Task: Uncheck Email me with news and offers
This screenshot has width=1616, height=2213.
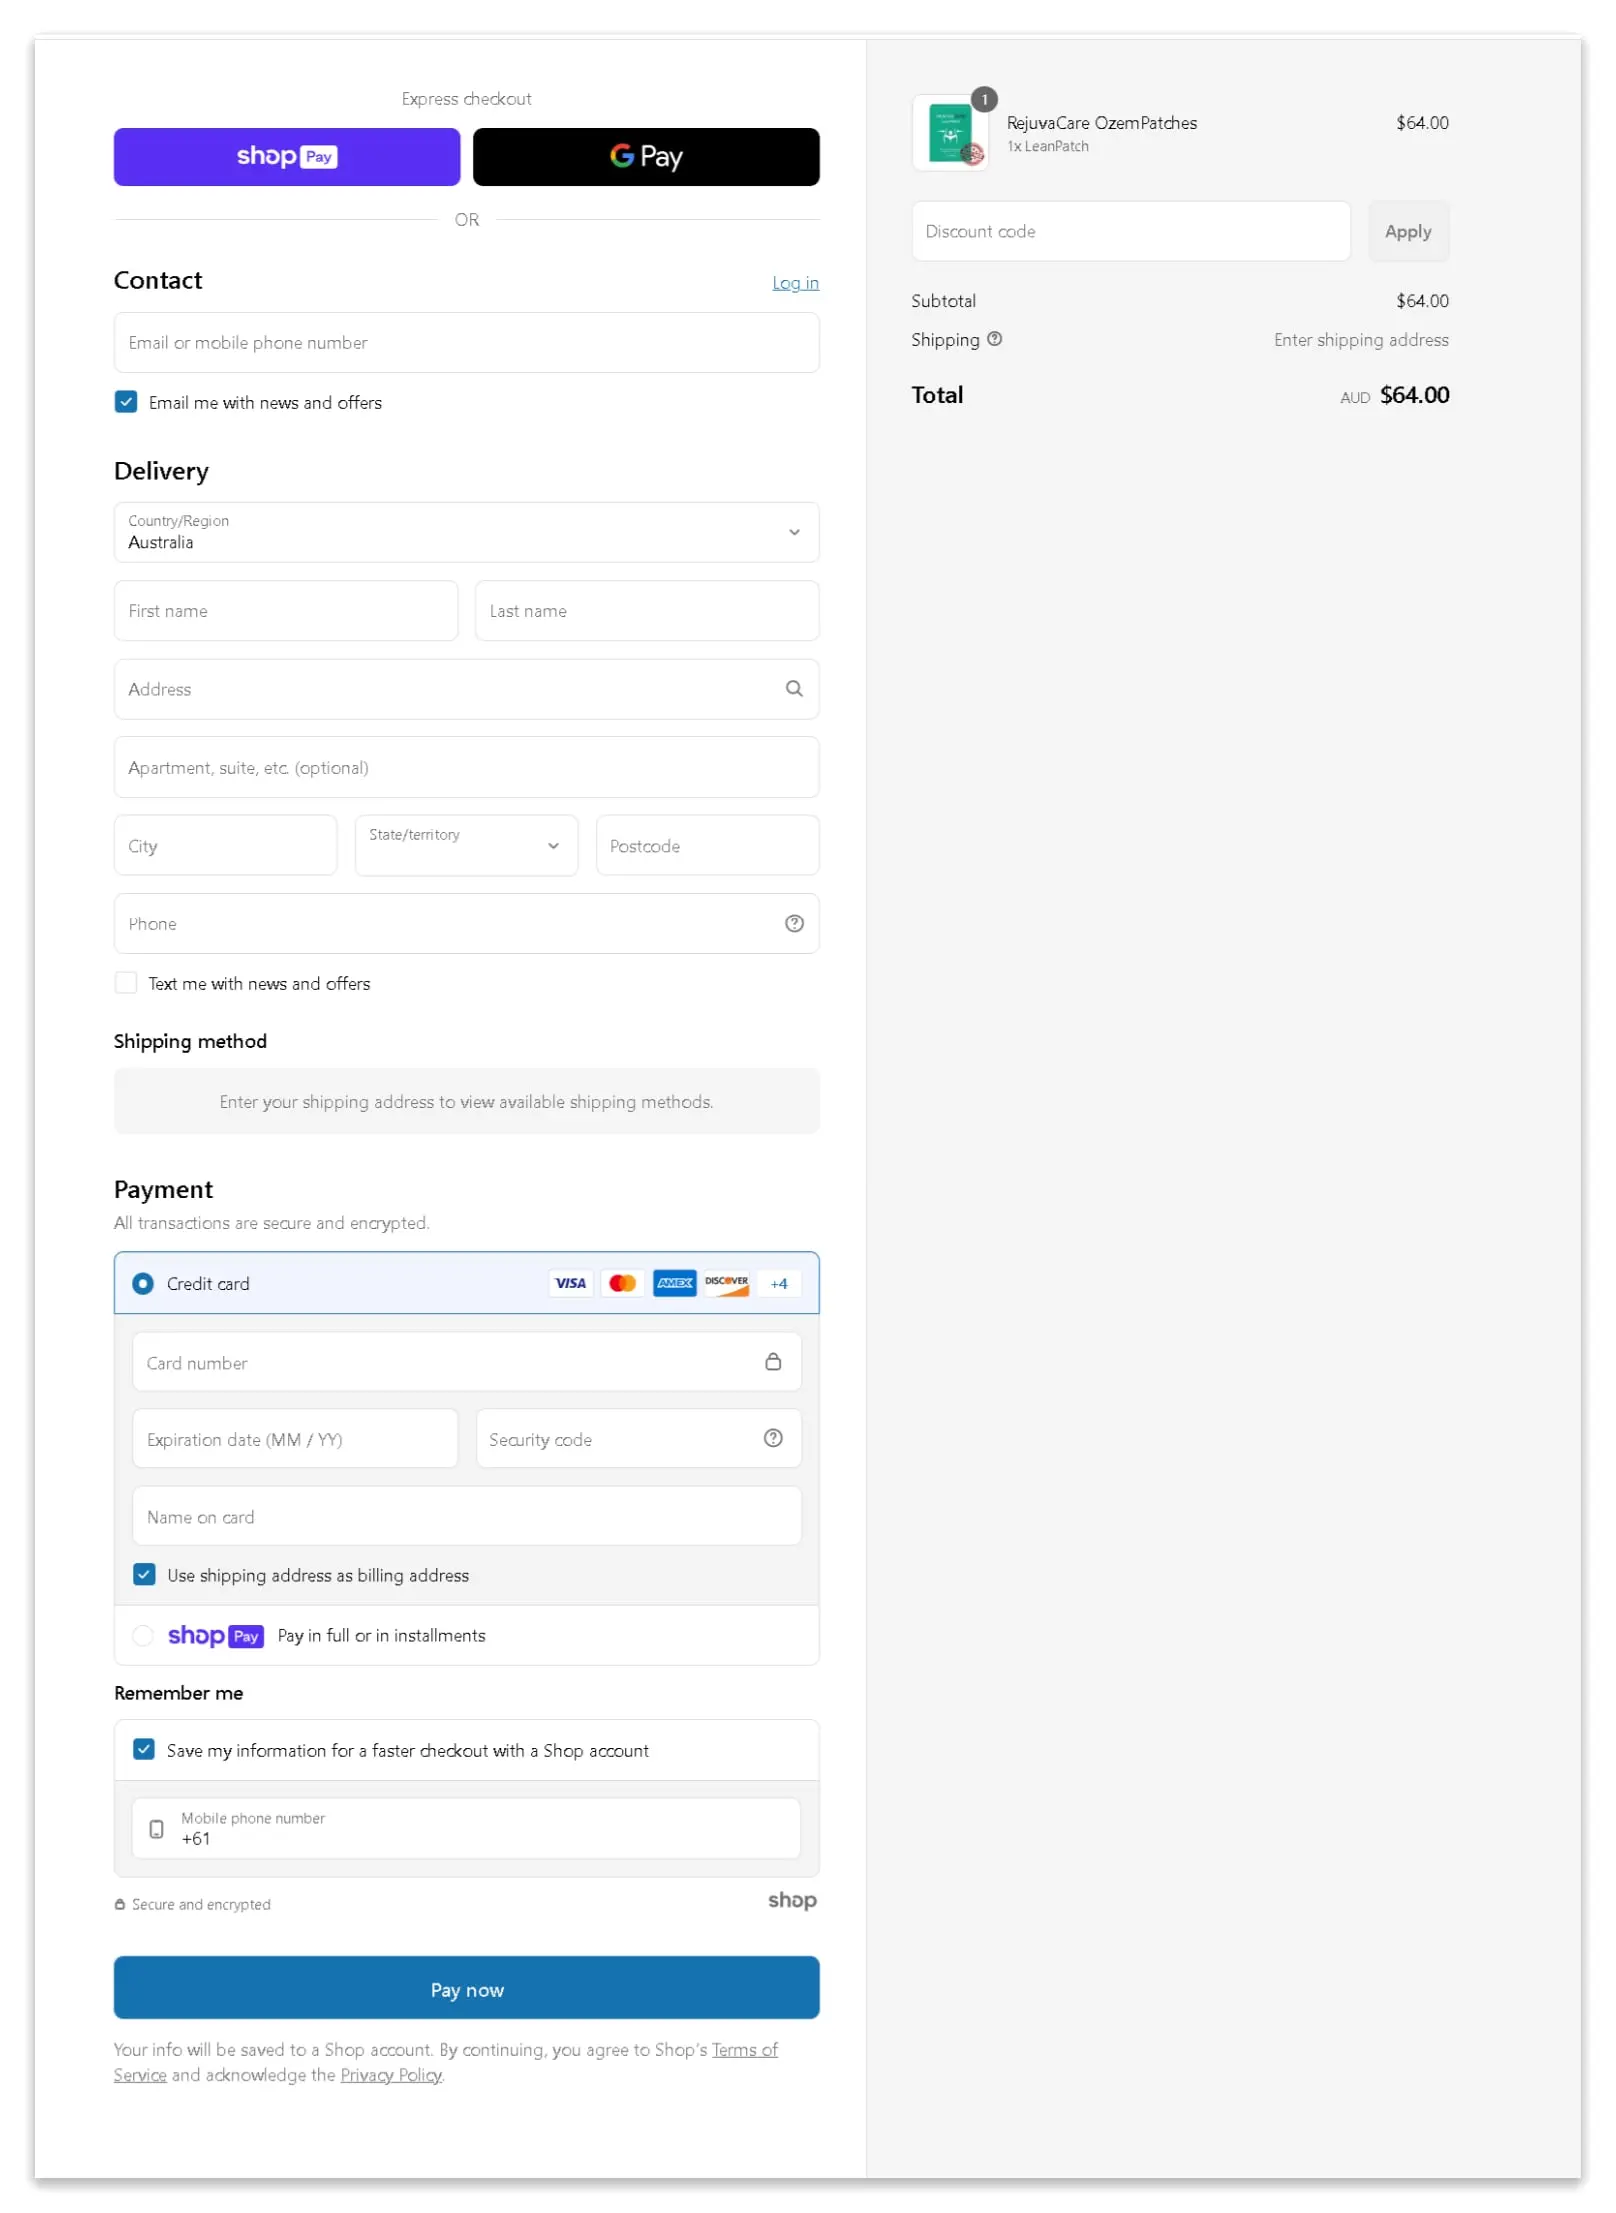Action: (x=126, y=402)
